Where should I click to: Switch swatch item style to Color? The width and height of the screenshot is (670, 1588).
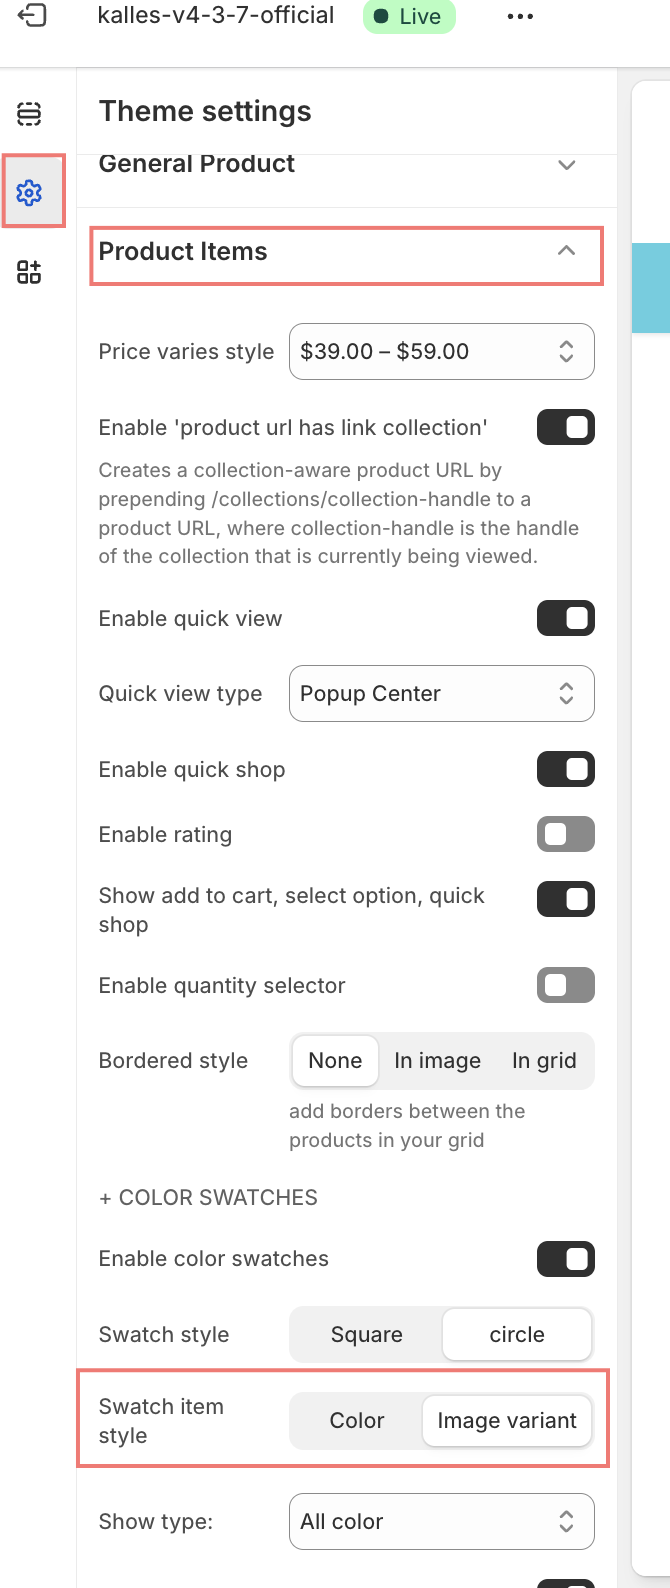coord(357,1421)
